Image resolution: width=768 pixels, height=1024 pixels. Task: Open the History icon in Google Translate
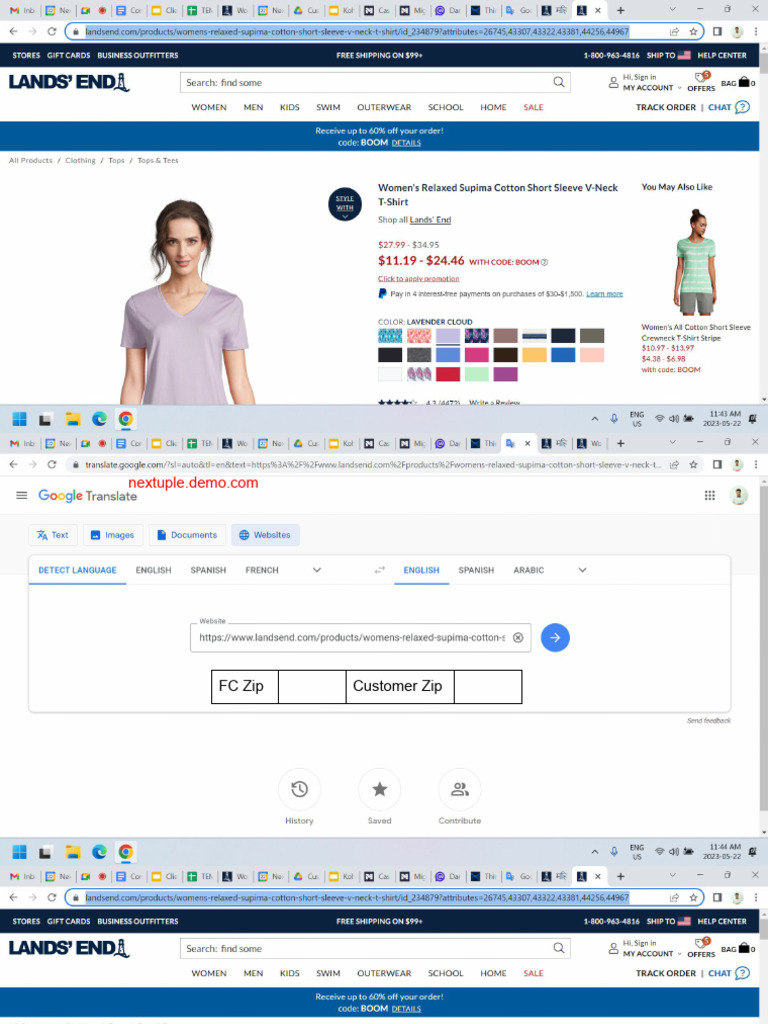tap(299, 790)
